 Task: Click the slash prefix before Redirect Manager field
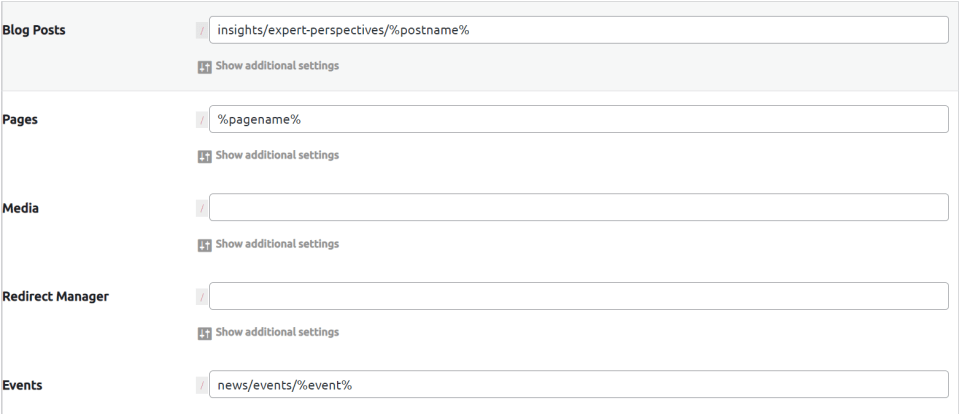click(x=203, y=296)
